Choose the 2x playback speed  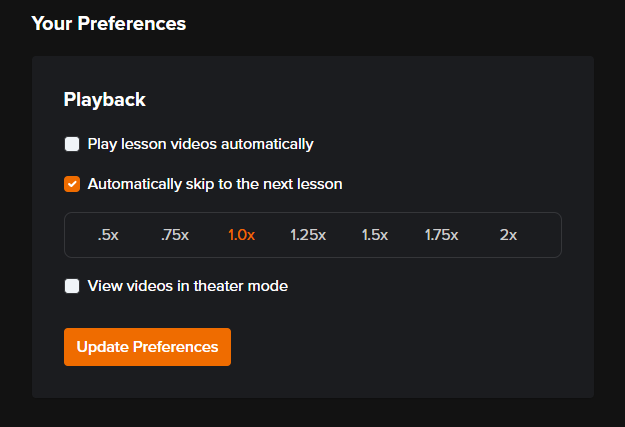tap(508, 235)
